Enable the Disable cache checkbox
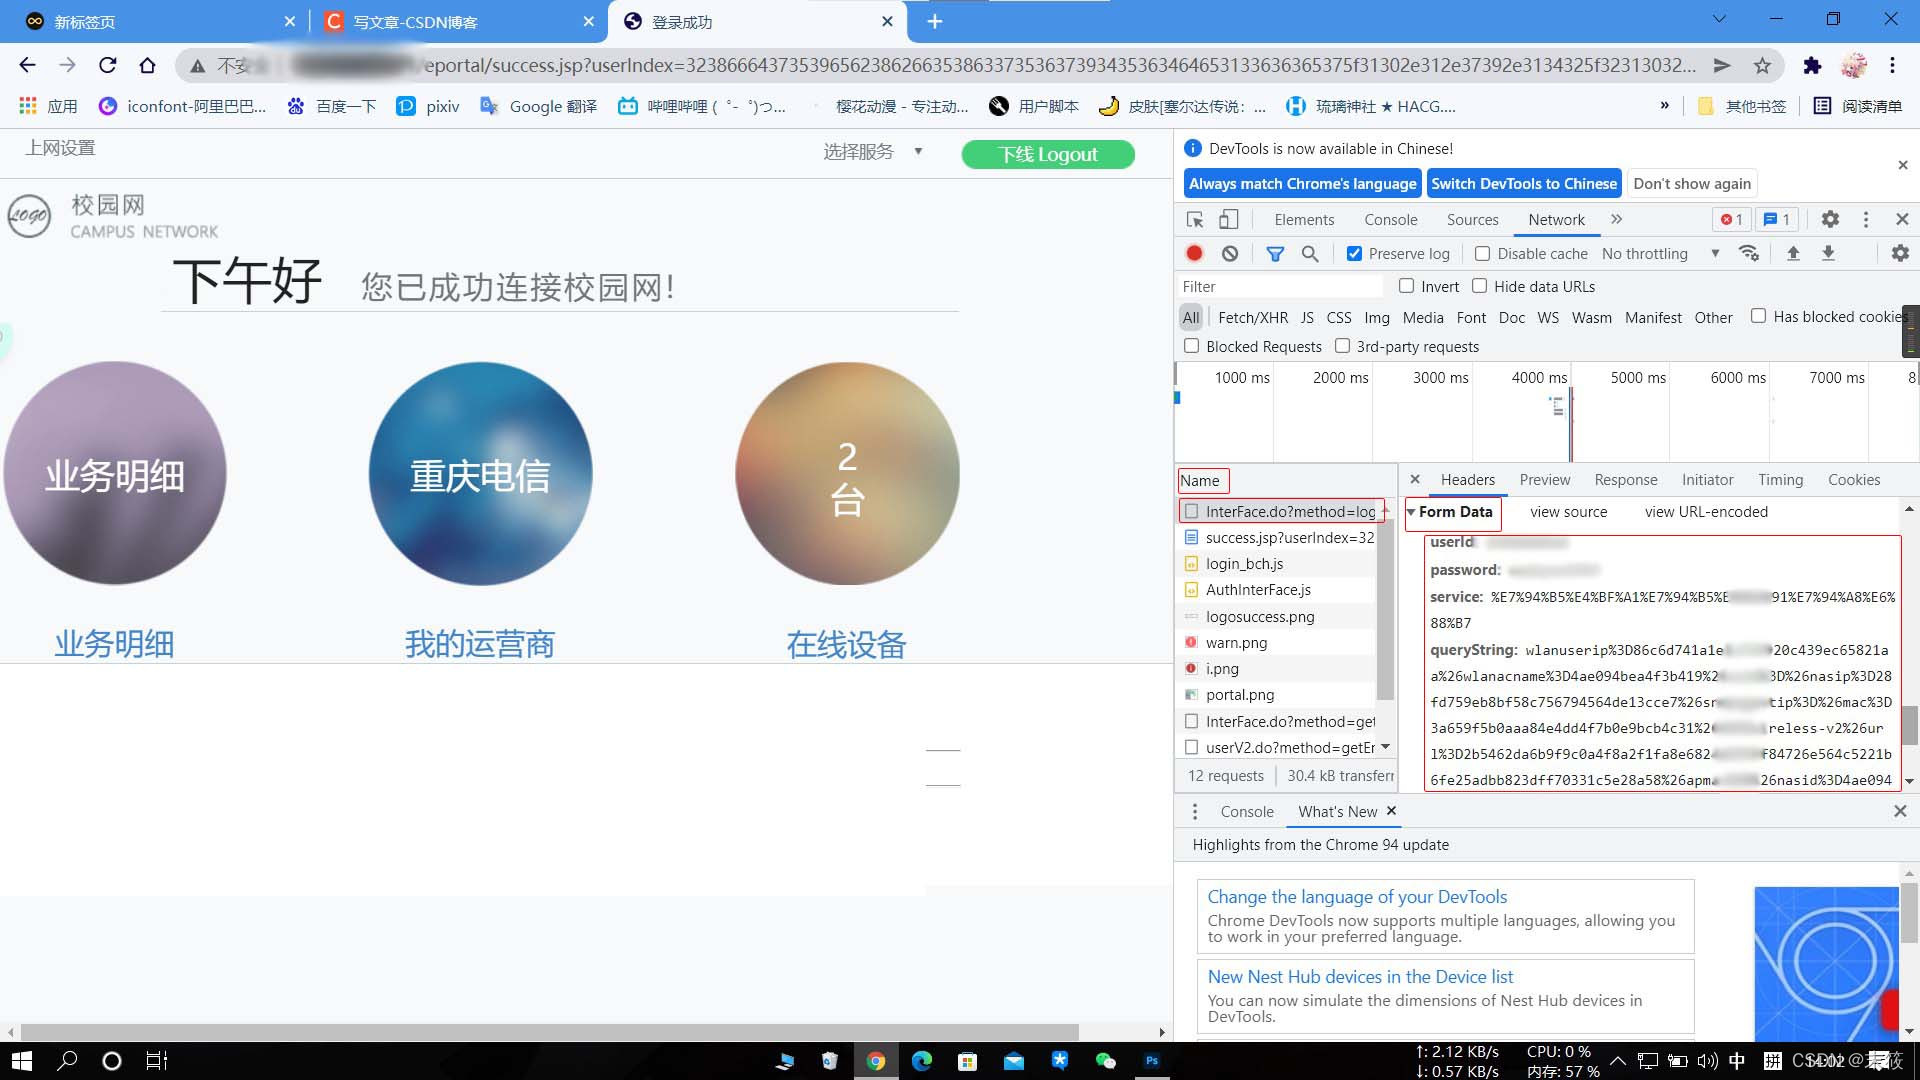1920x1080 pixels. 1483,254
